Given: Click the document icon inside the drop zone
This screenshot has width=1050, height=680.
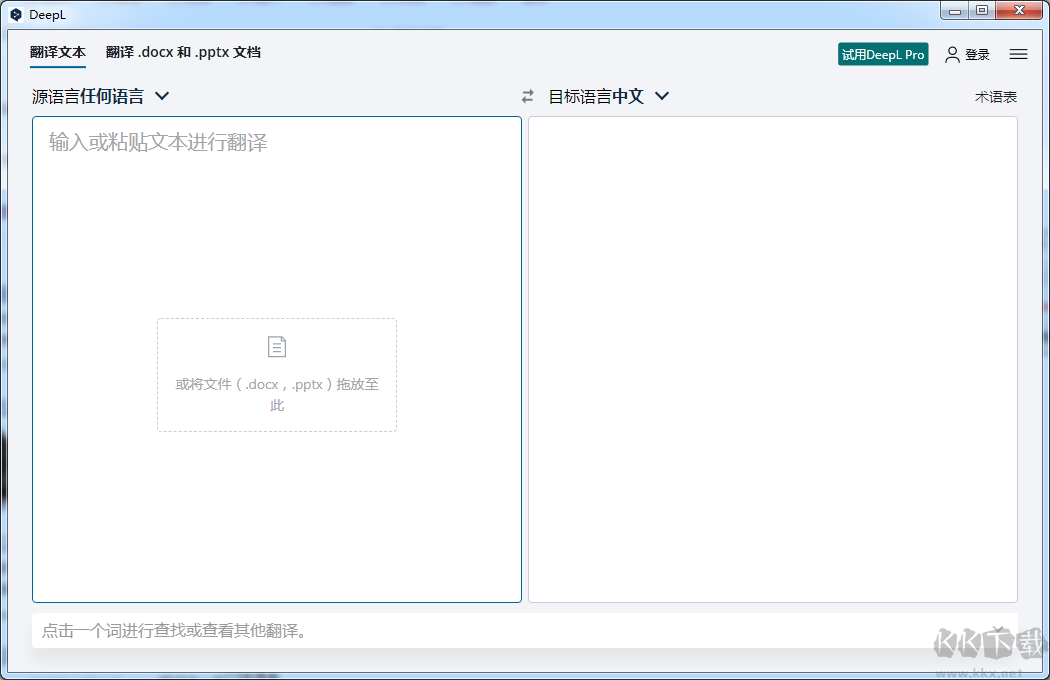Looking at the screenshot, I should [276, 346].
